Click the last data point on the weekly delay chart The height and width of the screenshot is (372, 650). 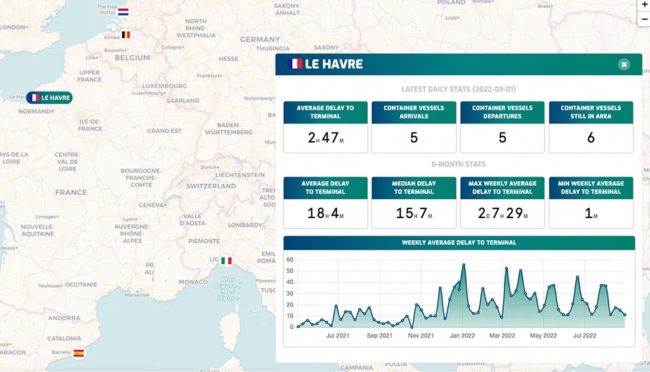625,315
